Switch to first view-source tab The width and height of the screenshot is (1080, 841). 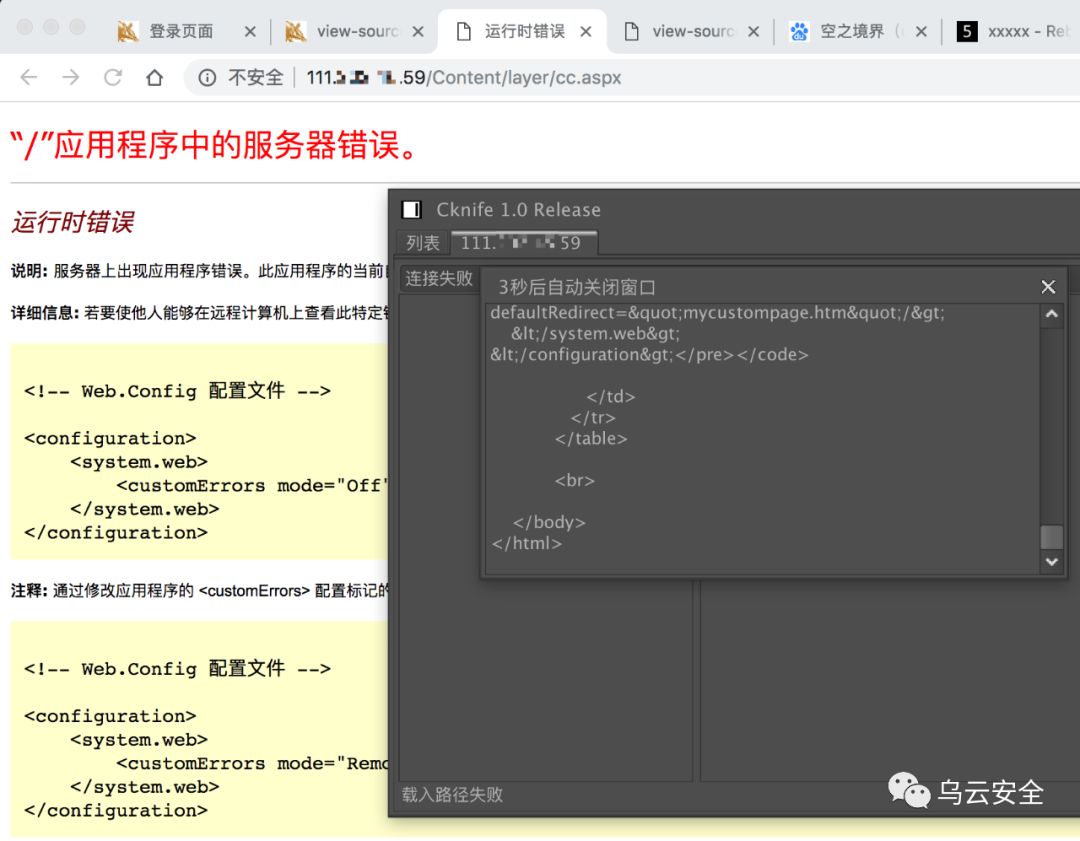click(x=357, y=31)
